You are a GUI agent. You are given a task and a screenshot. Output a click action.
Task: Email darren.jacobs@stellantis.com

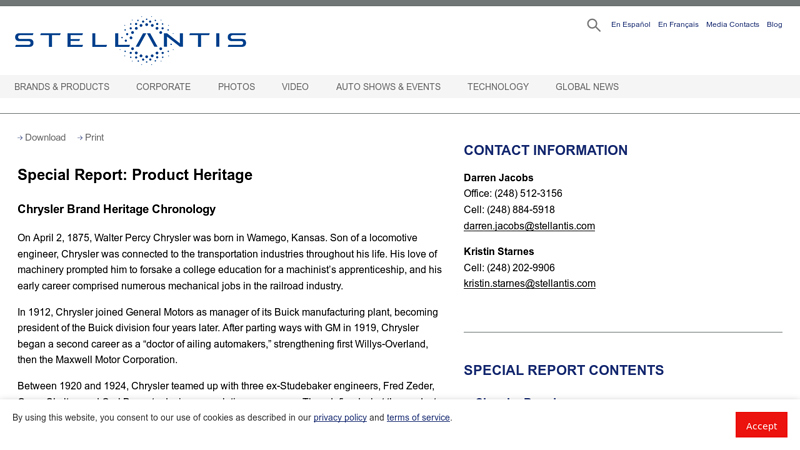[529, 226]
